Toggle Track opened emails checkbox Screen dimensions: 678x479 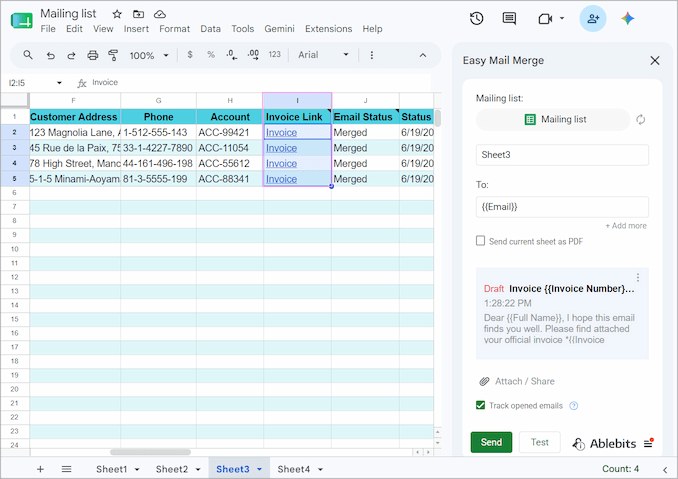coord(480,405)
